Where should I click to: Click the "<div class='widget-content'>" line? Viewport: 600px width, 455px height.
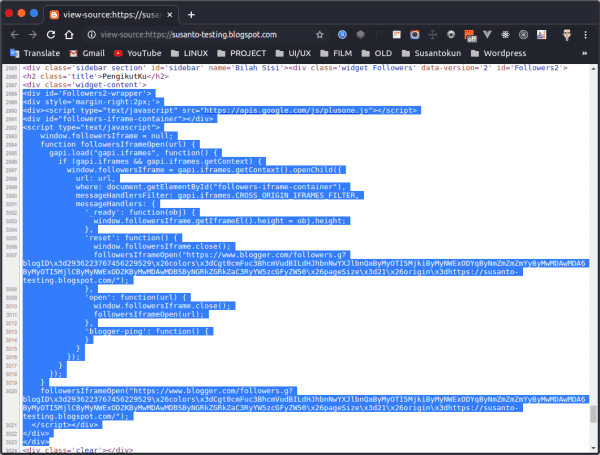pyautogui.click(x=85, y=85)
